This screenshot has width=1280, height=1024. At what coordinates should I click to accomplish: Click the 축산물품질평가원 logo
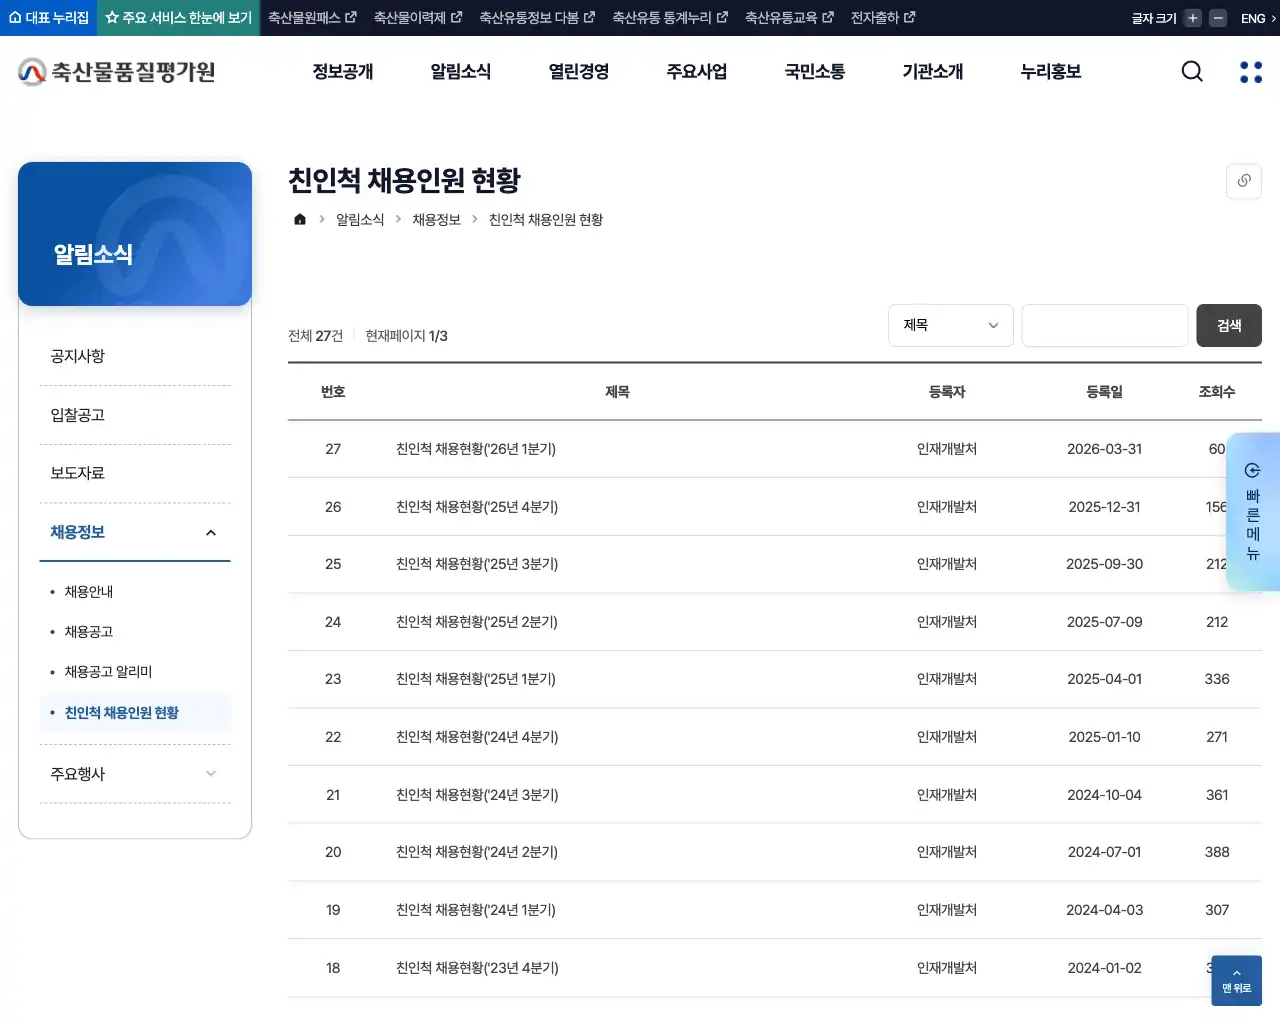click(115, 70)
